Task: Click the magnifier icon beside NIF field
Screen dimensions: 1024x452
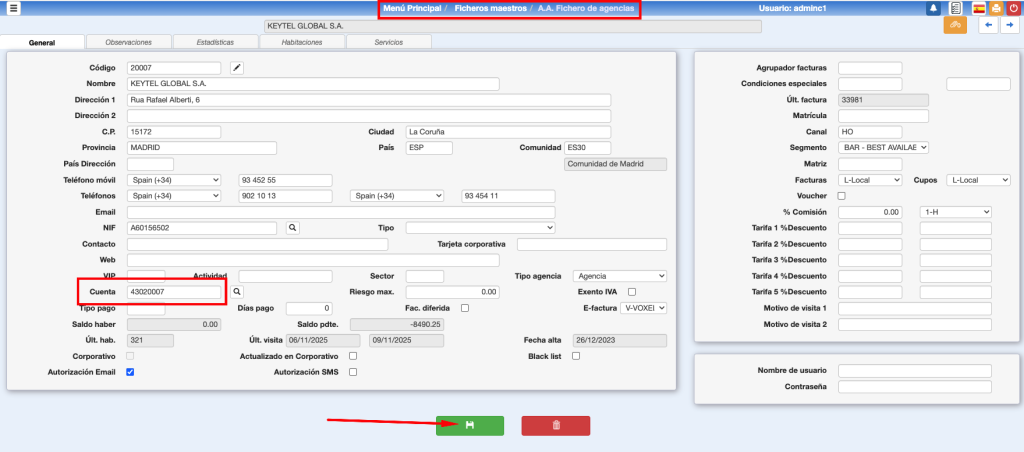Action: click(293, 228)
